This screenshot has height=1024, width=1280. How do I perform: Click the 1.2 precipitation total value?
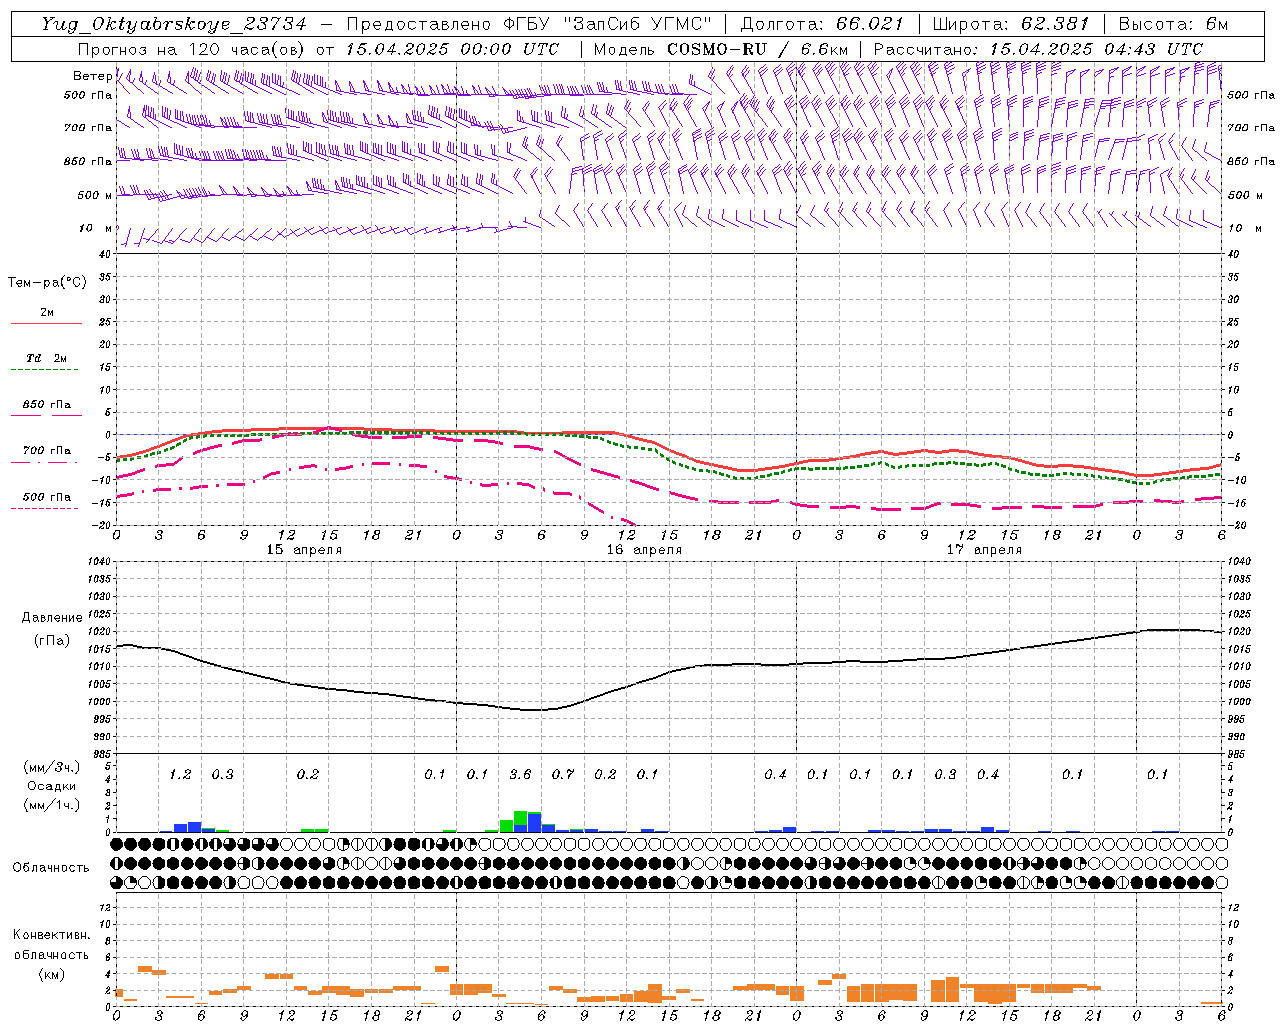click(x=180, y=775)
